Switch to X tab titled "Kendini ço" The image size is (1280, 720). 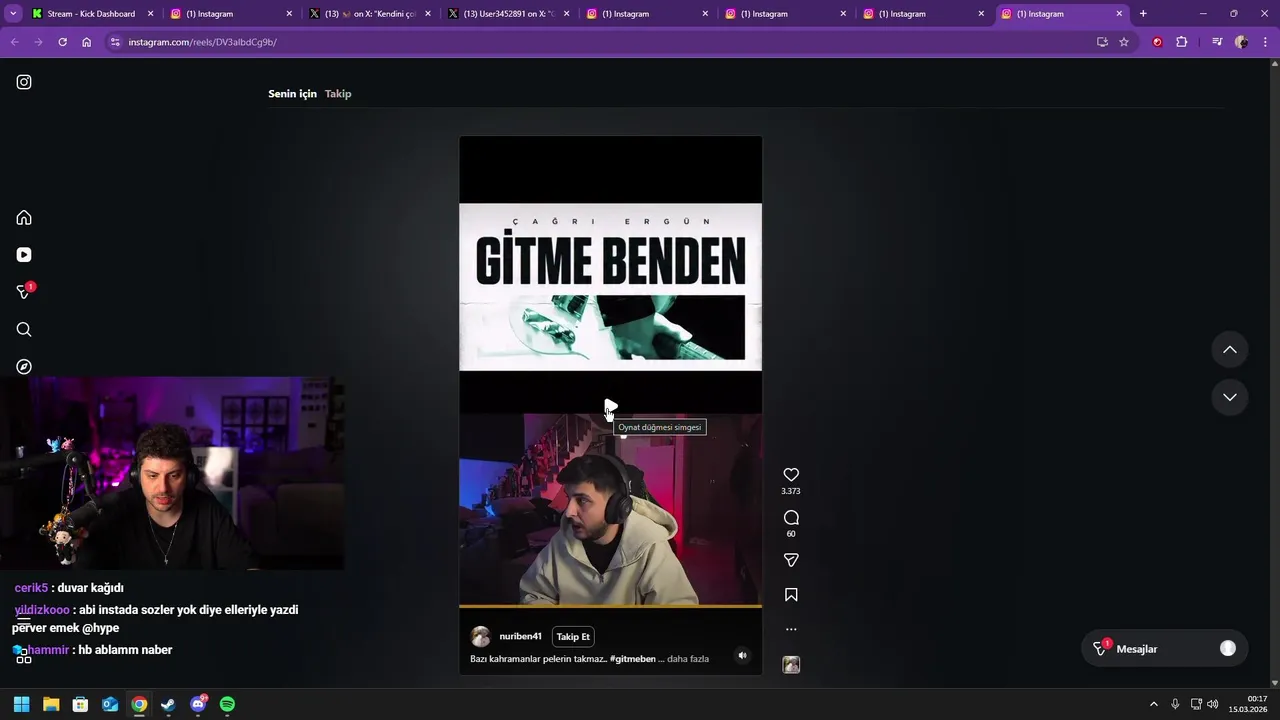tap(372, 14)
